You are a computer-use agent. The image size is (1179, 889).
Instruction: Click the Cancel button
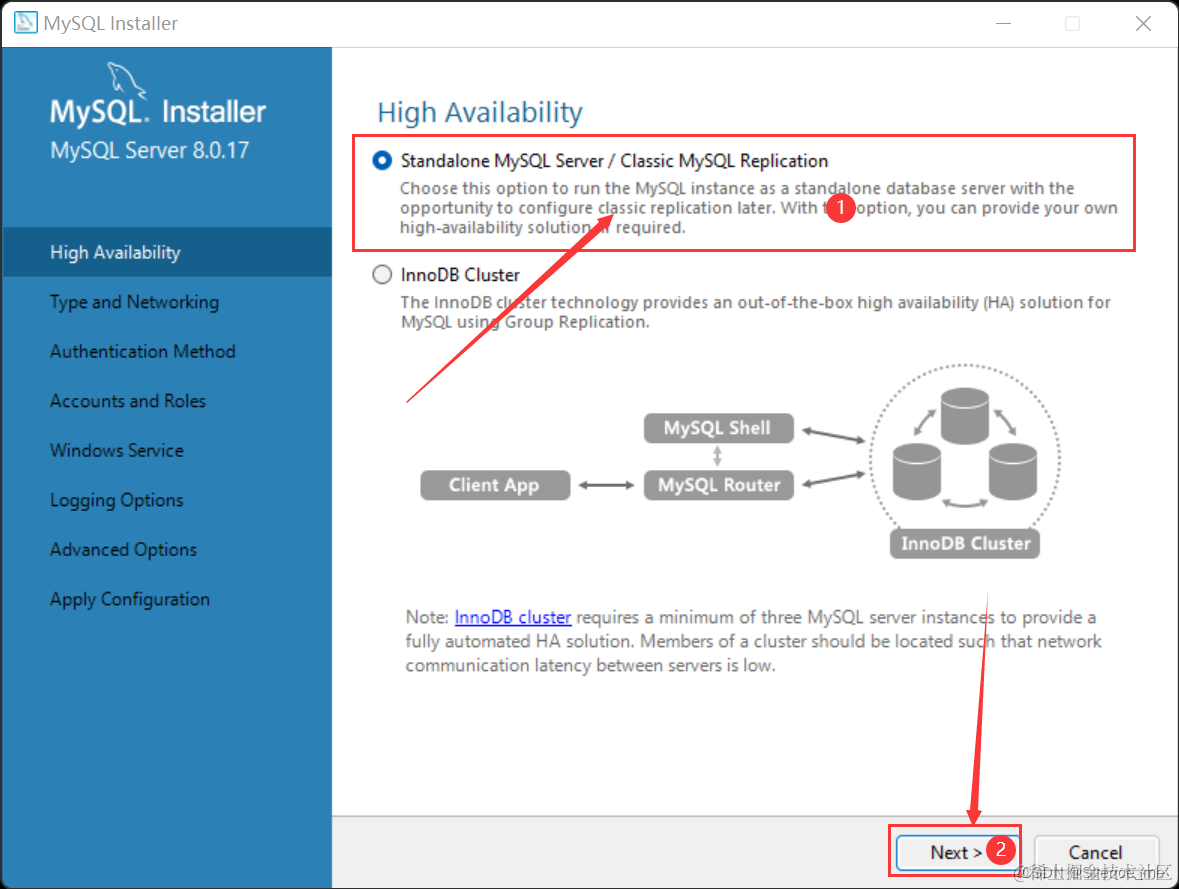(x=1095, y=852)
